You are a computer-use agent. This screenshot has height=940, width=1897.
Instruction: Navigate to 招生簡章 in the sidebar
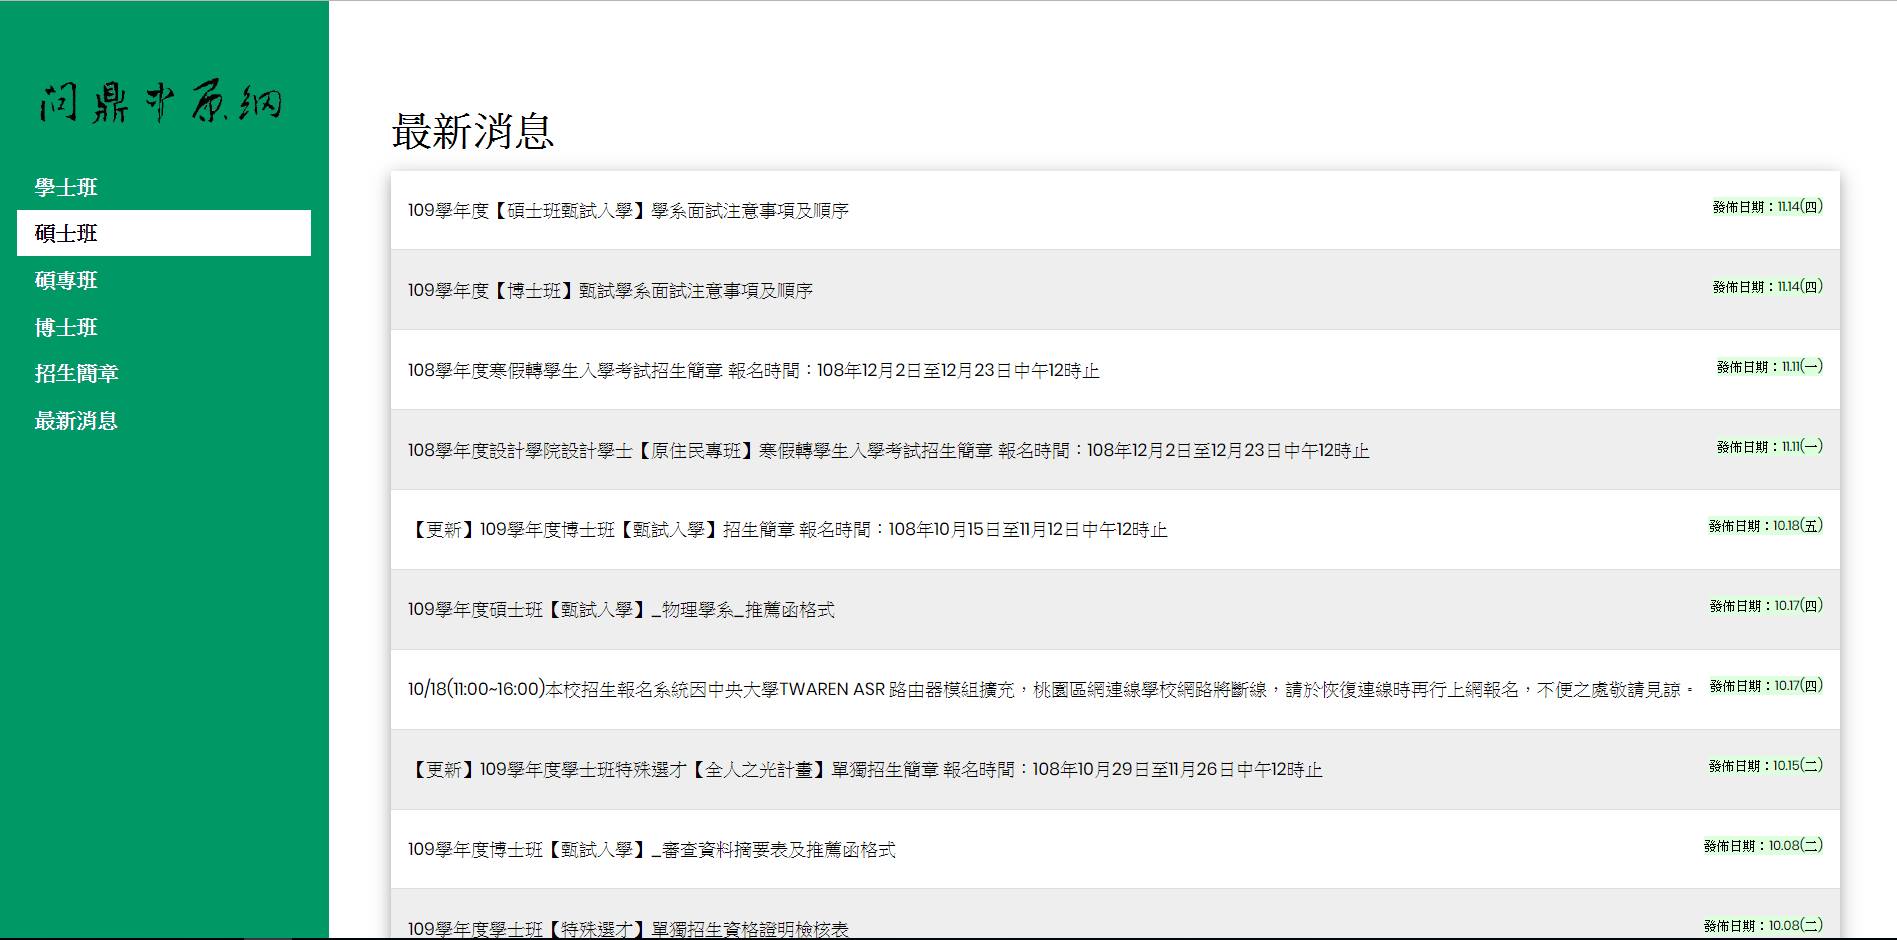[x=76, y=373]
